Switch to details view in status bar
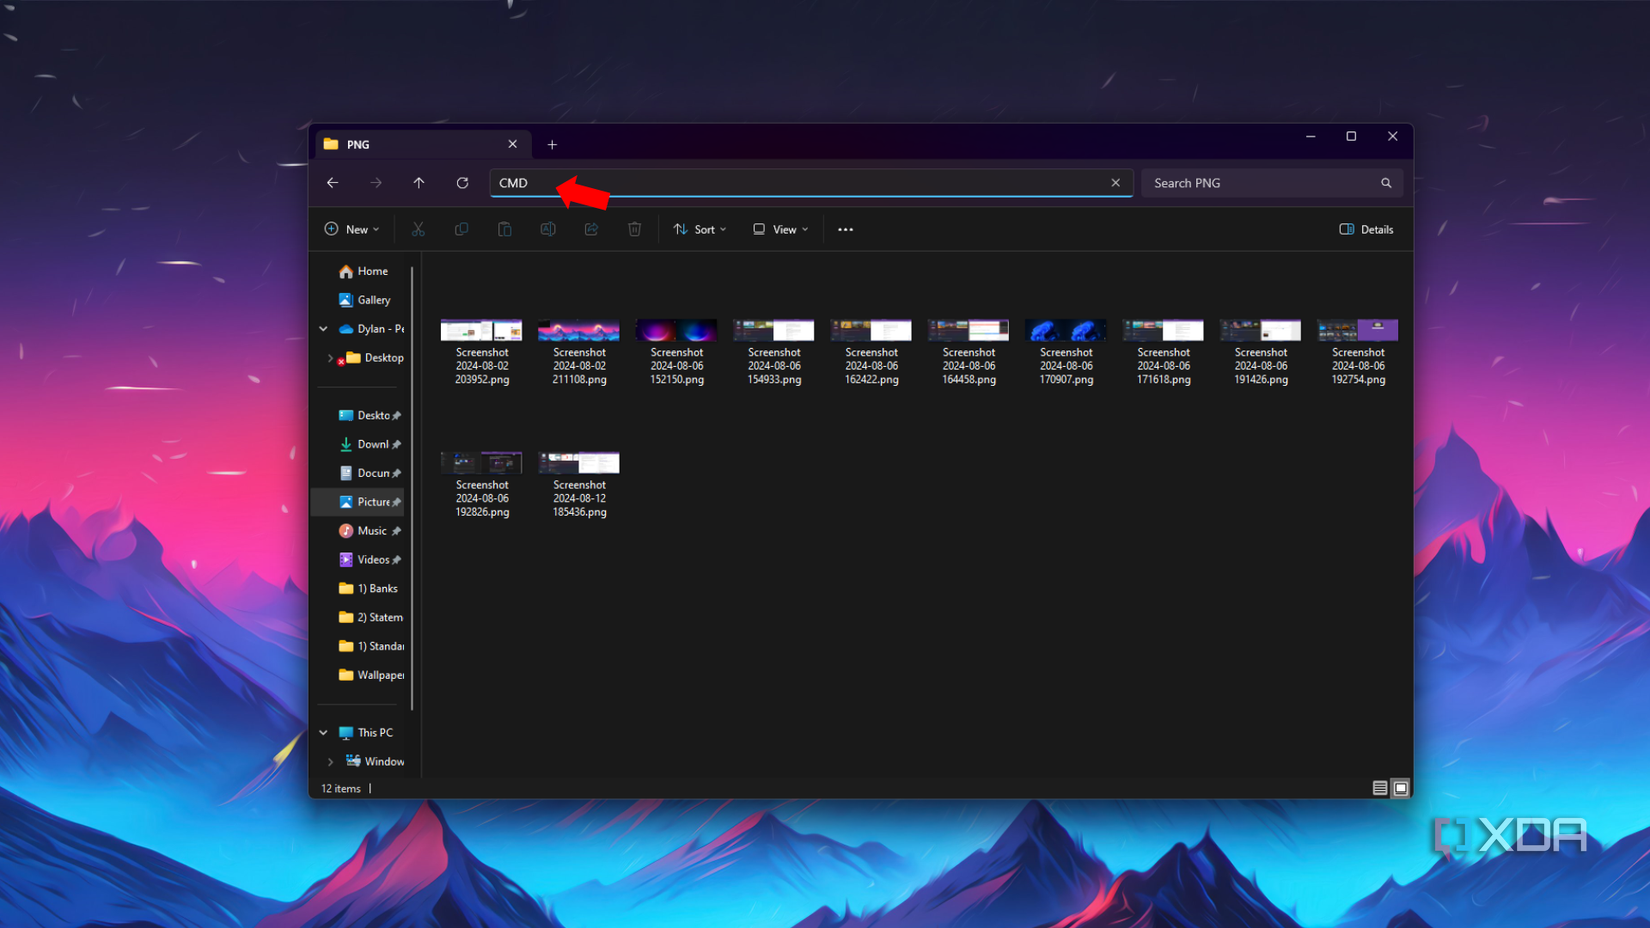Image resolution: width=1650 pixels, height=928 pixels. tap(1378, 788)
